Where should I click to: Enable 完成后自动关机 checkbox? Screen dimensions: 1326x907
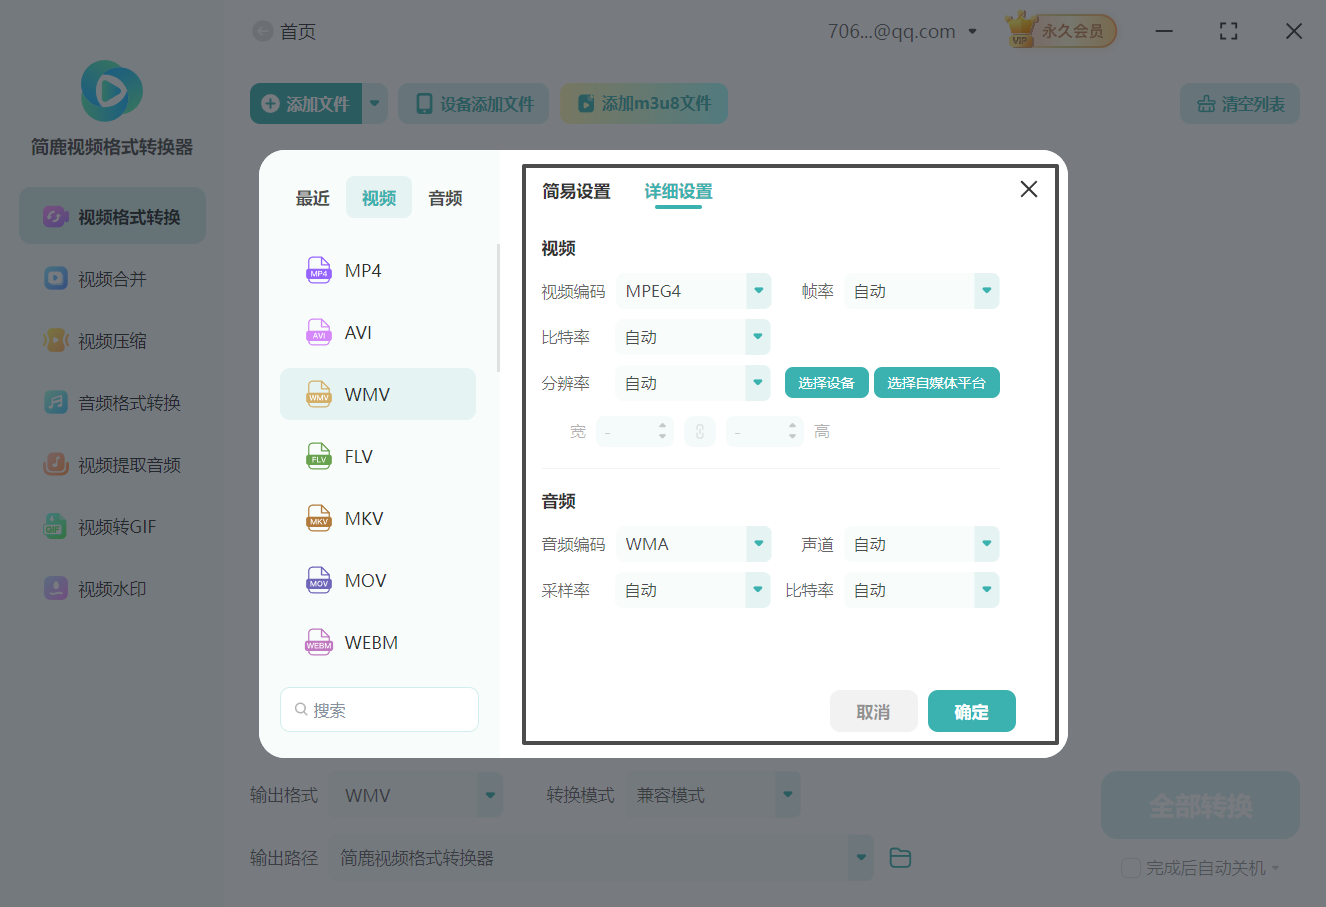coord(1131,868)
